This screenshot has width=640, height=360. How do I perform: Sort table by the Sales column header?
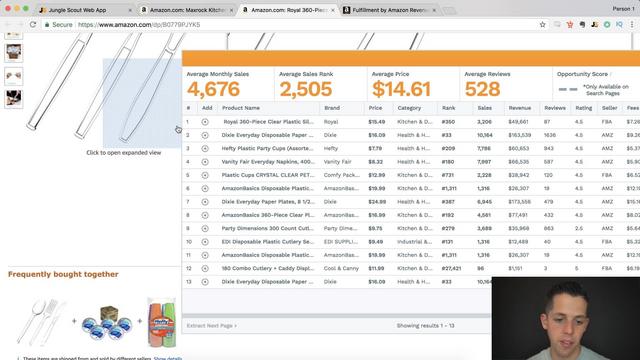tap(484, 108)
